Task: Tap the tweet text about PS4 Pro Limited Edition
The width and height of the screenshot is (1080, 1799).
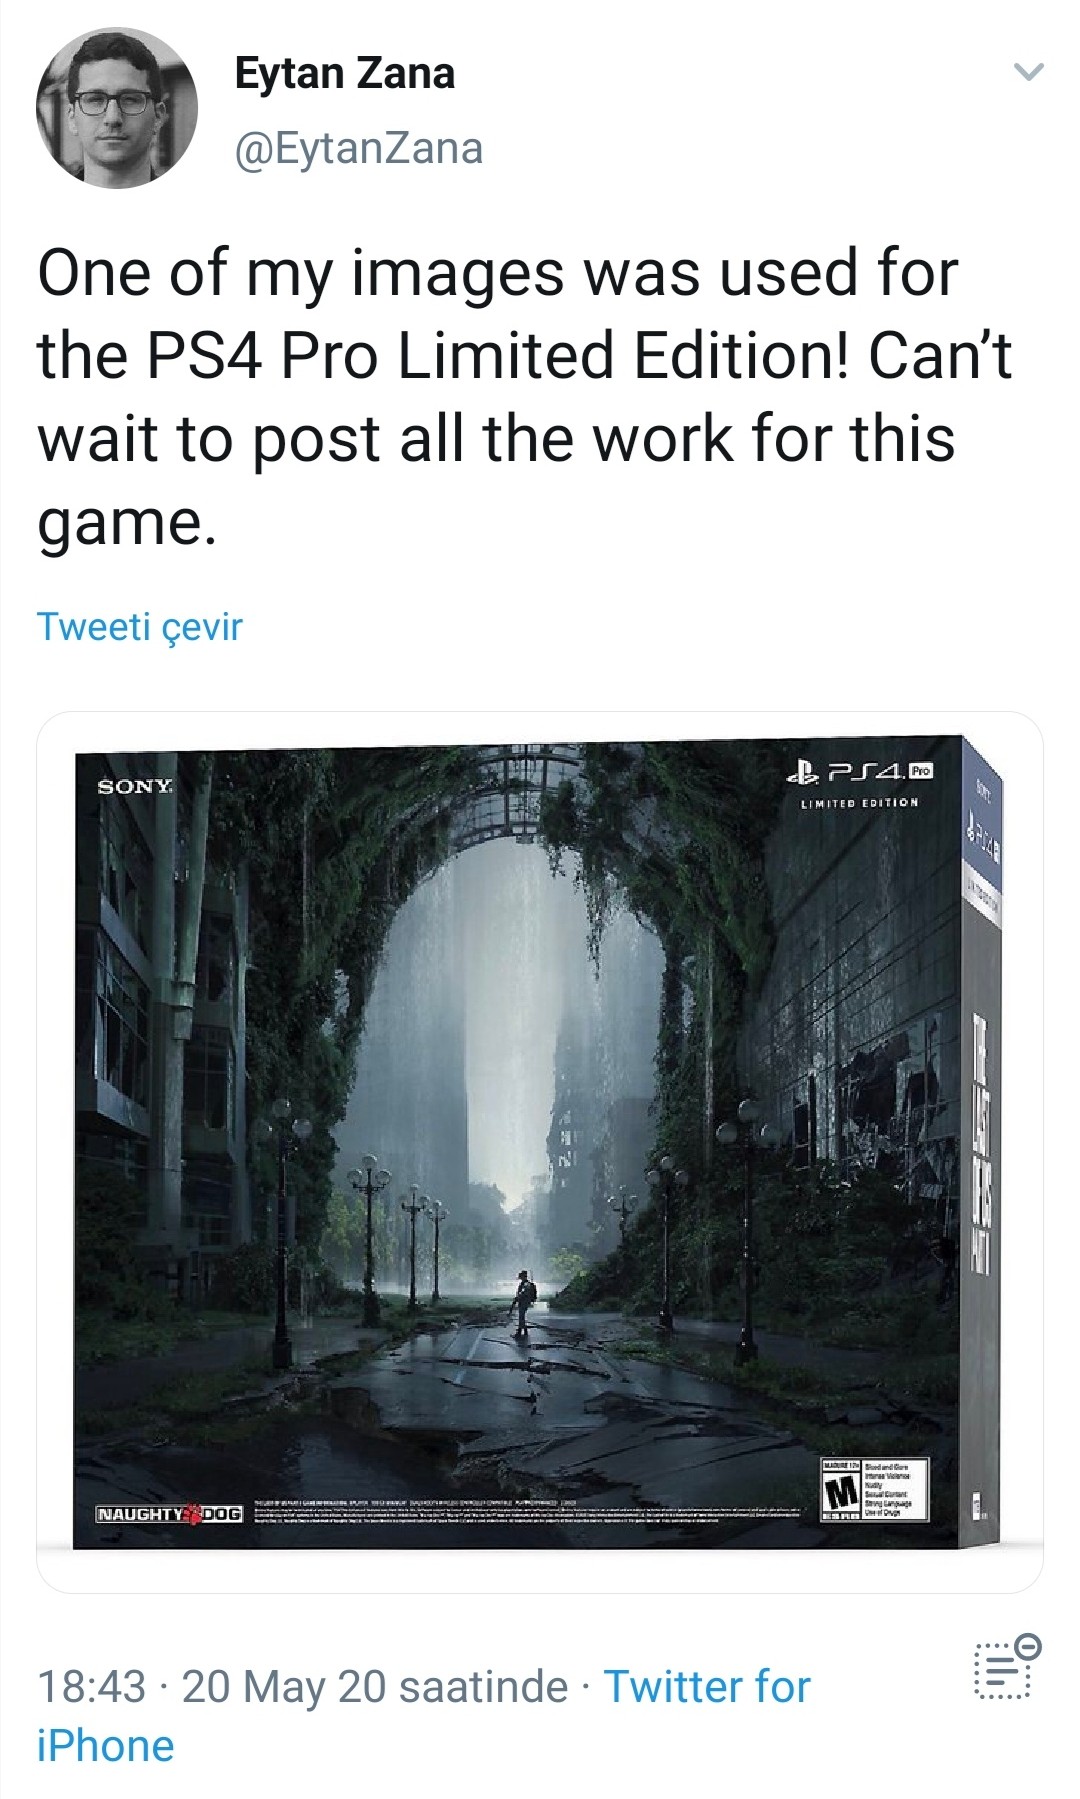Action: tap(525, 396)
